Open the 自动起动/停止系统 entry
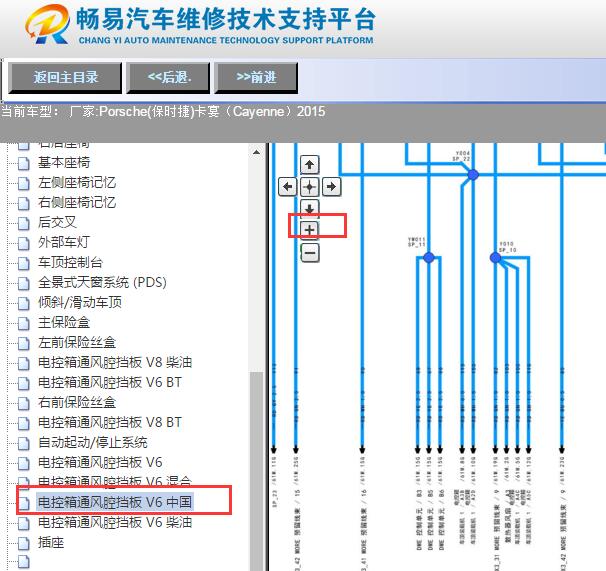 point(93,443)
